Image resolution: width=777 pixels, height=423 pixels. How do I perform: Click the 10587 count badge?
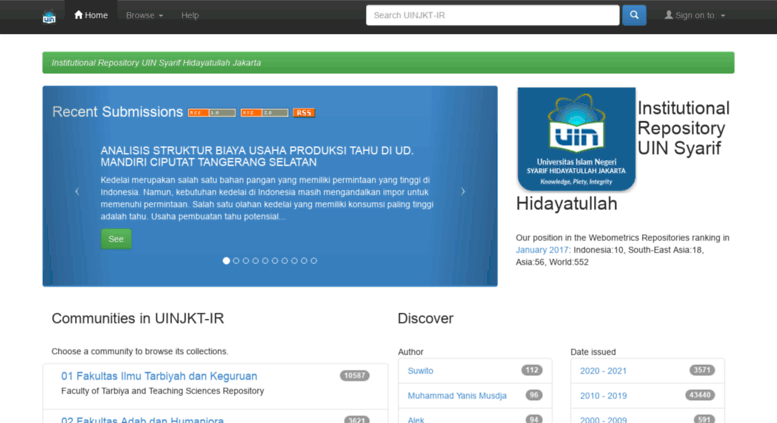(354, 375)
